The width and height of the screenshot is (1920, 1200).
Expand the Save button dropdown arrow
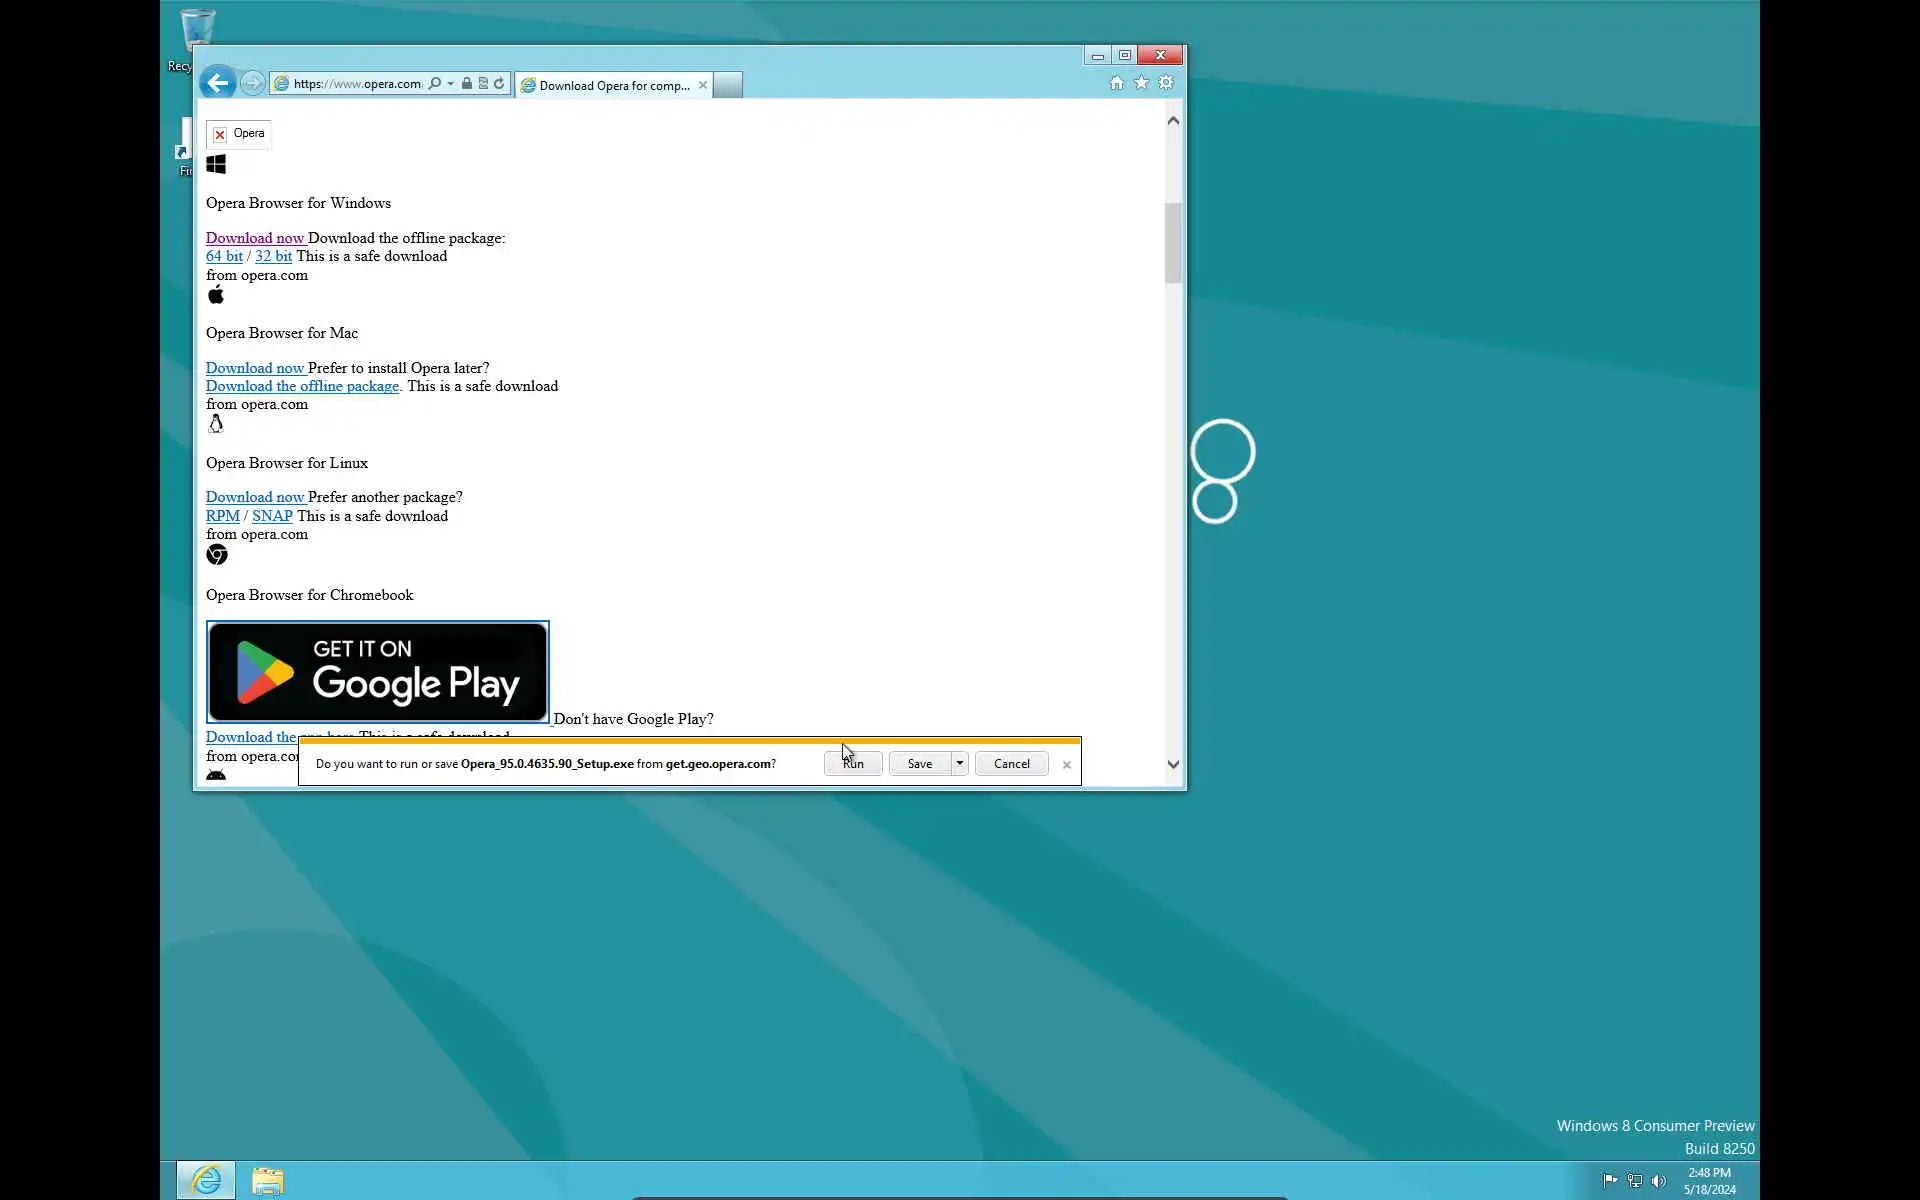point(959,763)
